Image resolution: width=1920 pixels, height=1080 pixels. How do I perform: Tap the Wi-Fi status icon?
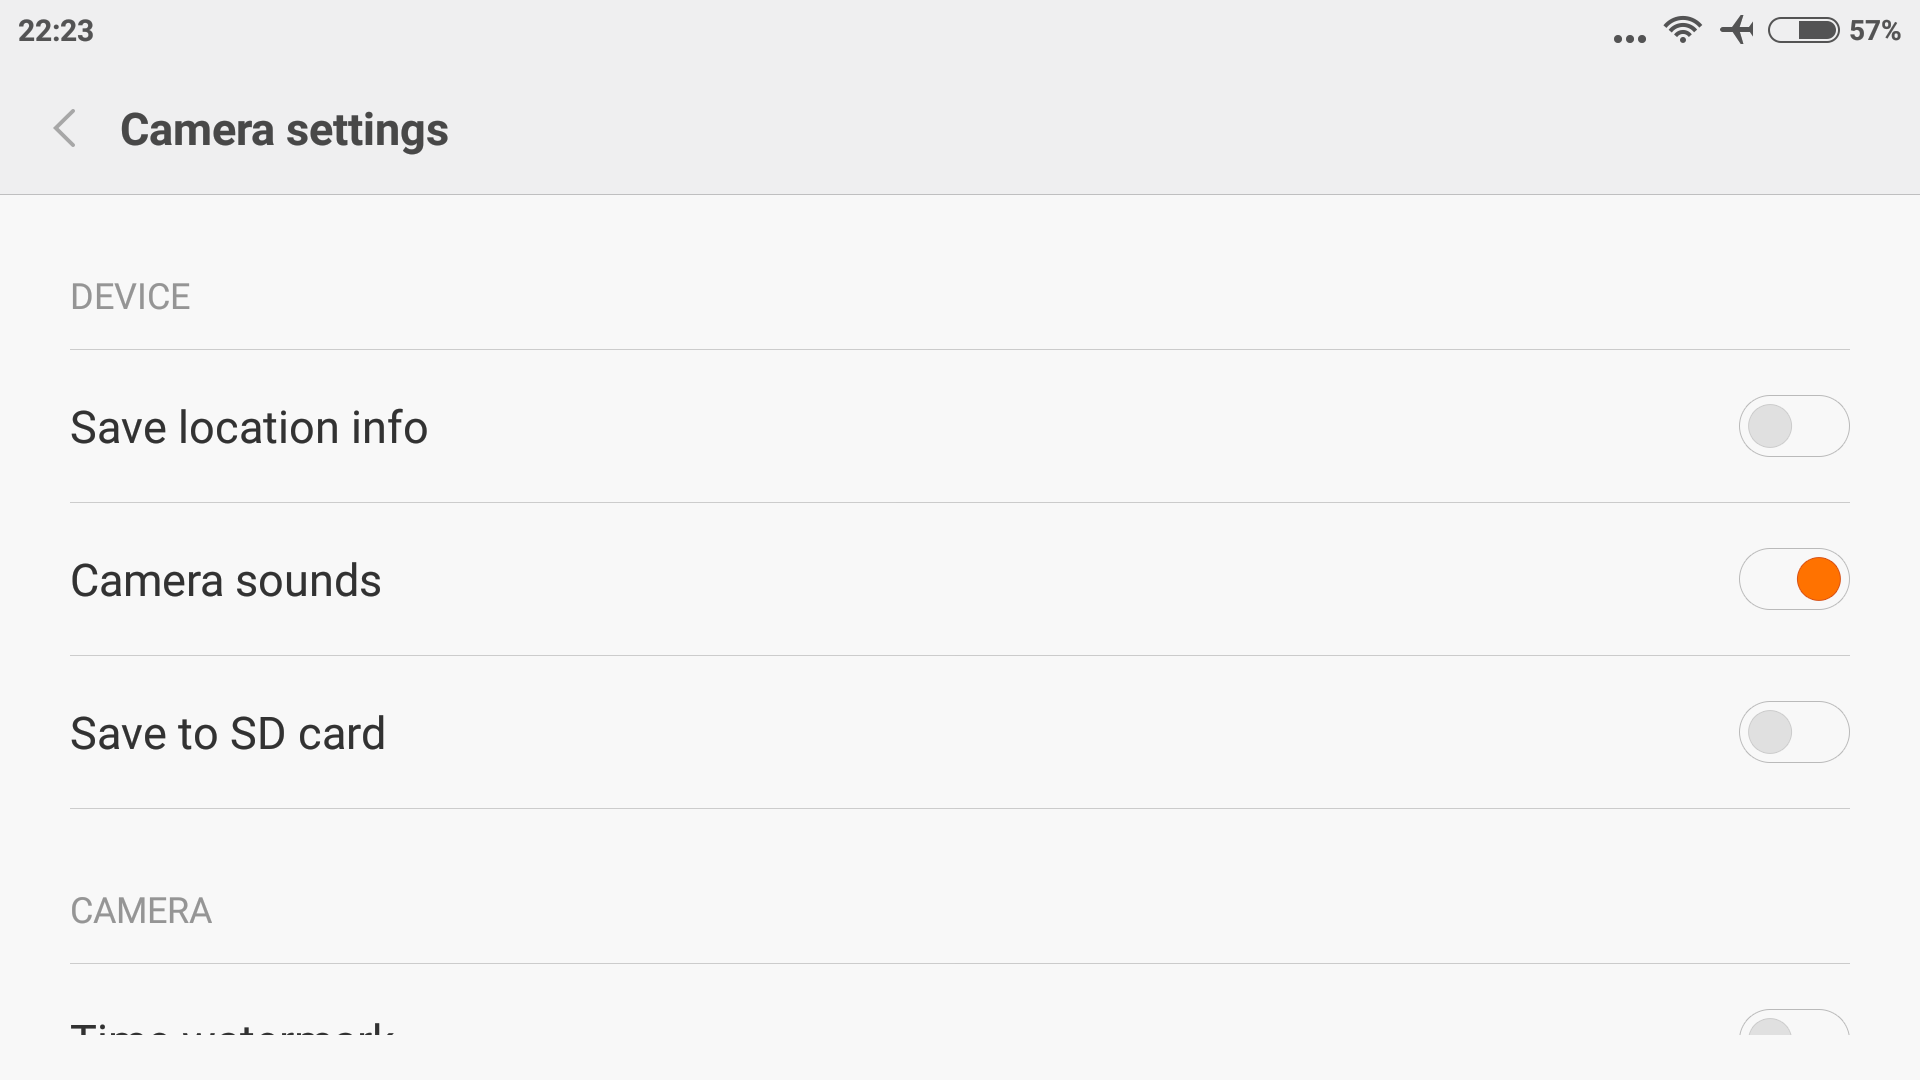1683,30
